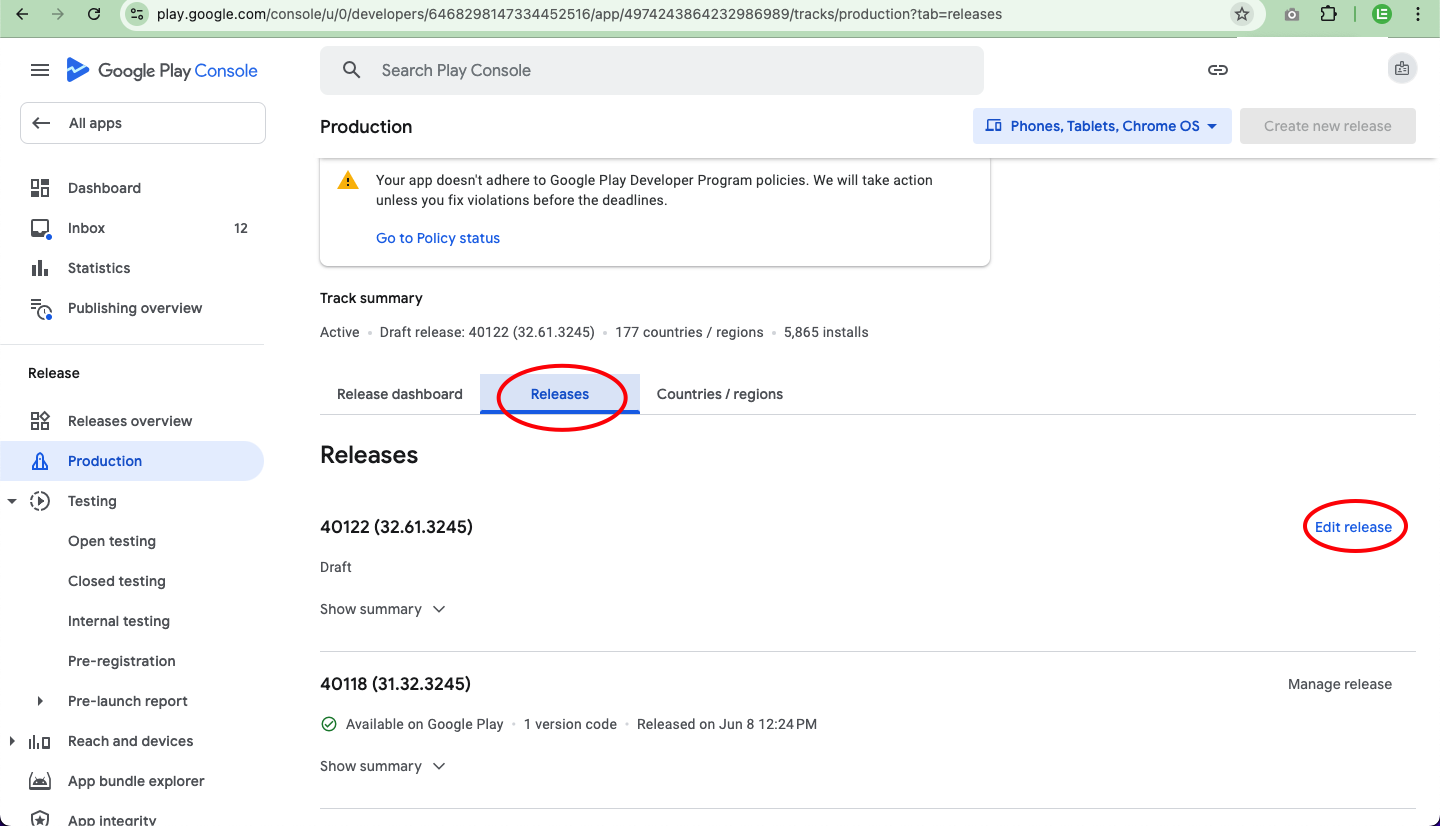This screenshot has height=826, width=1440.
Task: Click the Google Play Console logo
Action: pos(162,70)
